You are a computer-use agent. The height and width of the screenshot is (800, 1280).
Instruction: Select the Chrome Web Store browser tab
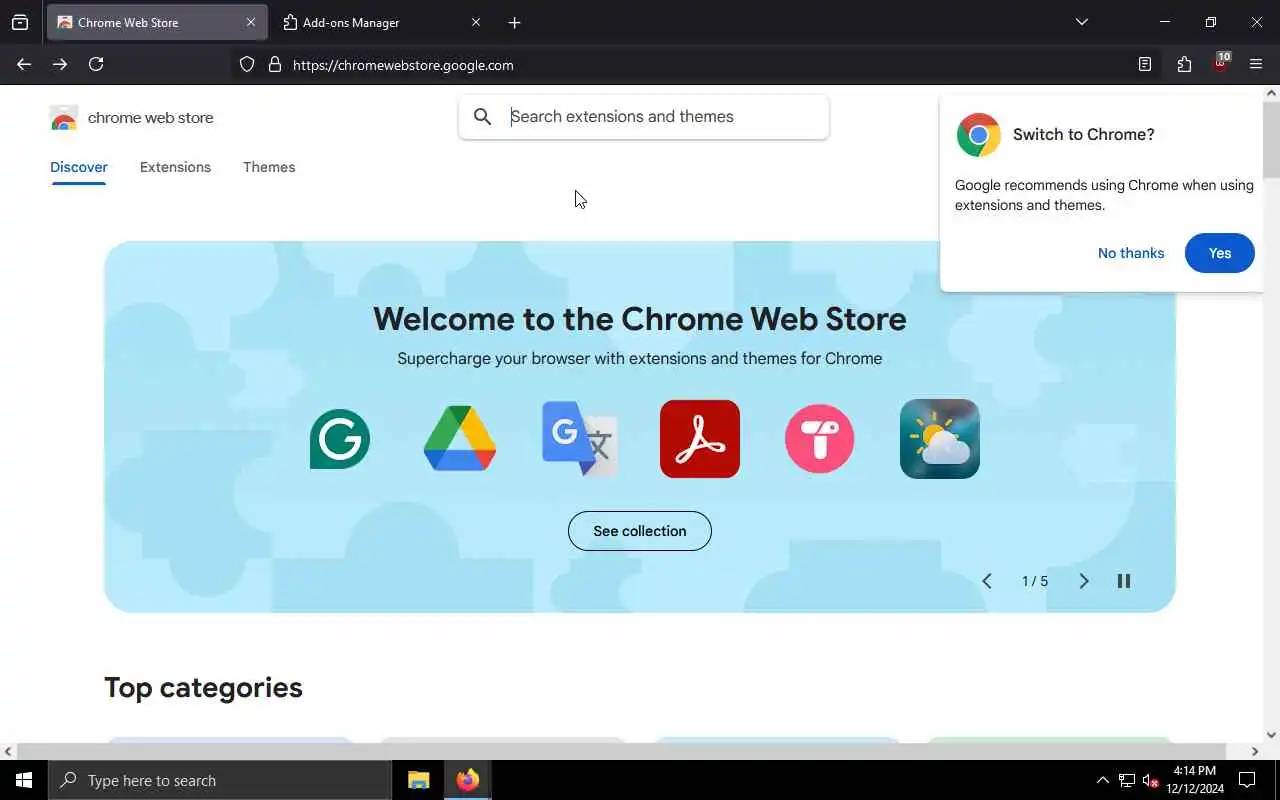click(157, 22)
